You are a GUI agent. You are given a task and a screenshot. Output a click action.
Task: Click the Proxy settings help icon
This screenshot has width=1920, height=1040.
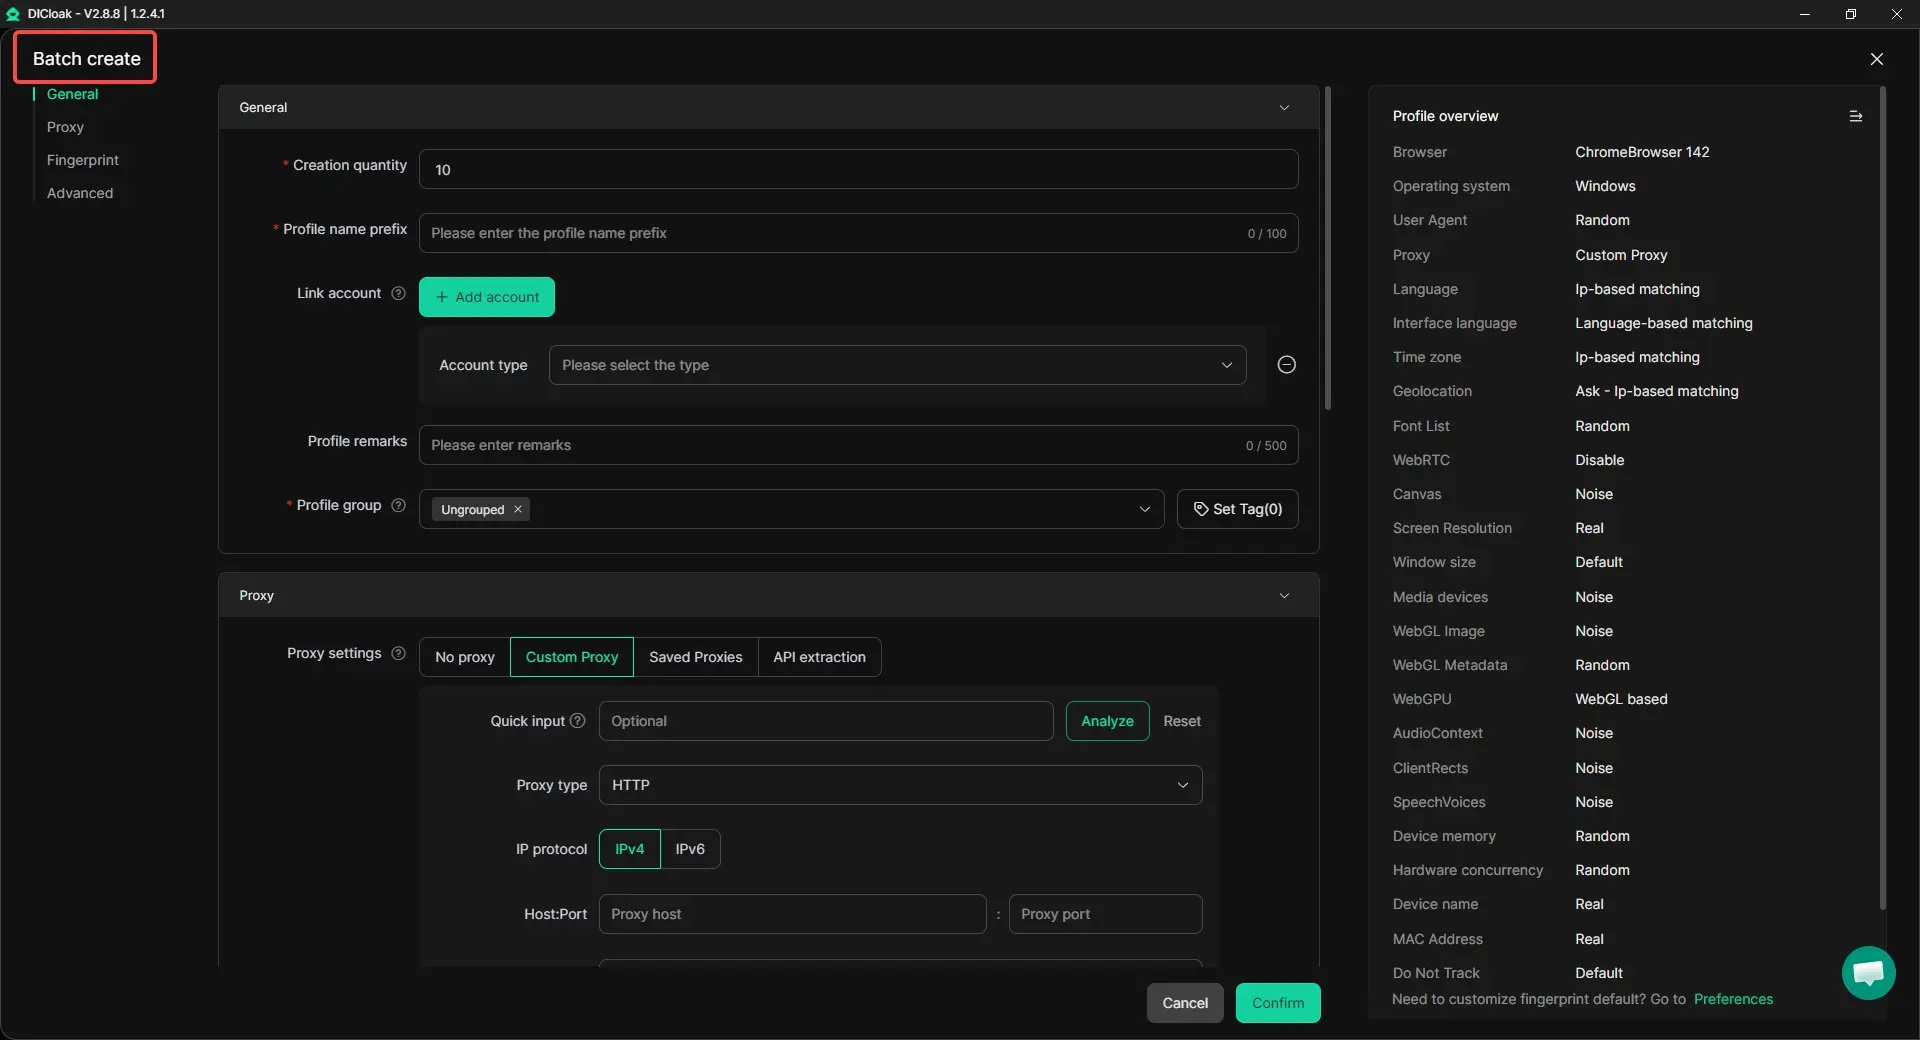tap(398, 653)
